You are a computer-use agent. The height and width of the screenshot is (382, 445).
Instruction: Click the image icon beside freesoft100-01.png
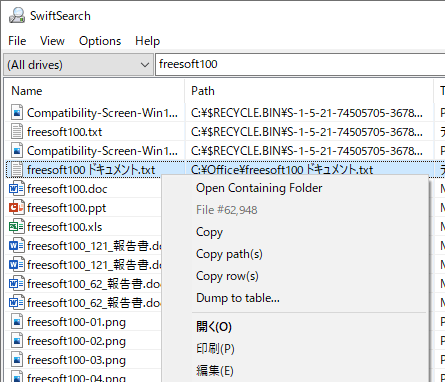17,322
